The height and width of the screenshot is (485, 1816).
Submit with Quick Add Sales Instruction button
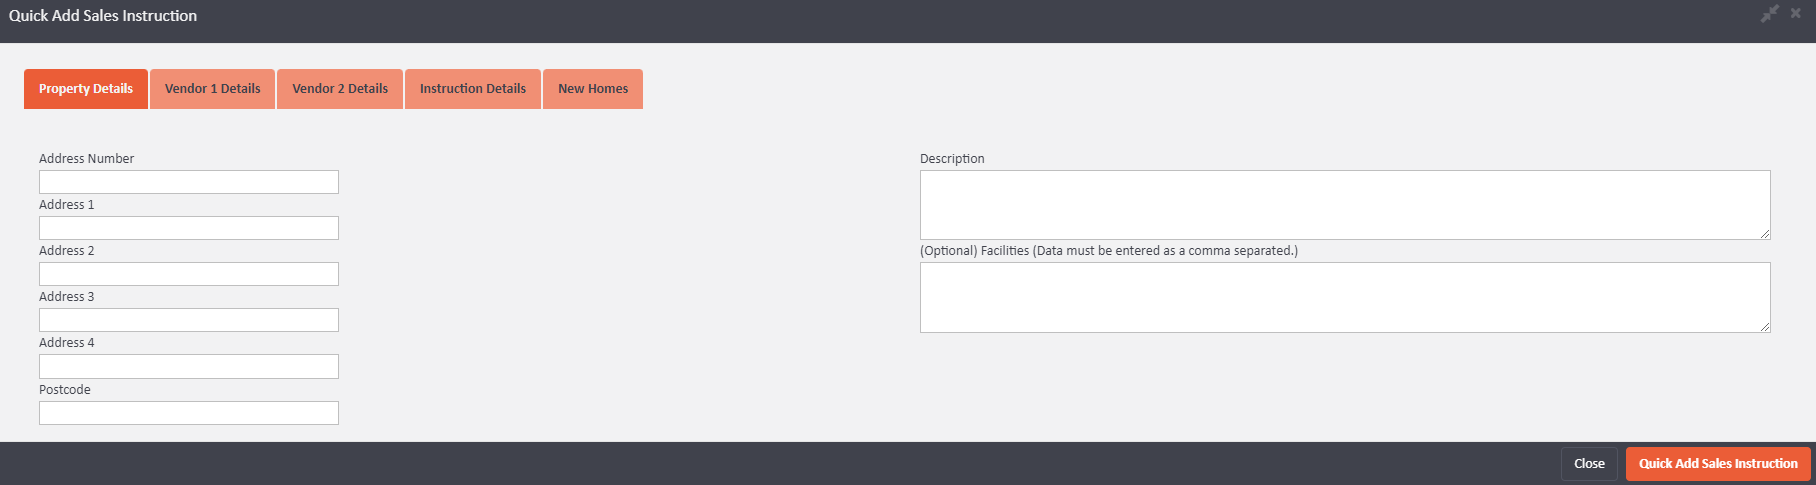pyautogui.click(x=1718, y=464)
